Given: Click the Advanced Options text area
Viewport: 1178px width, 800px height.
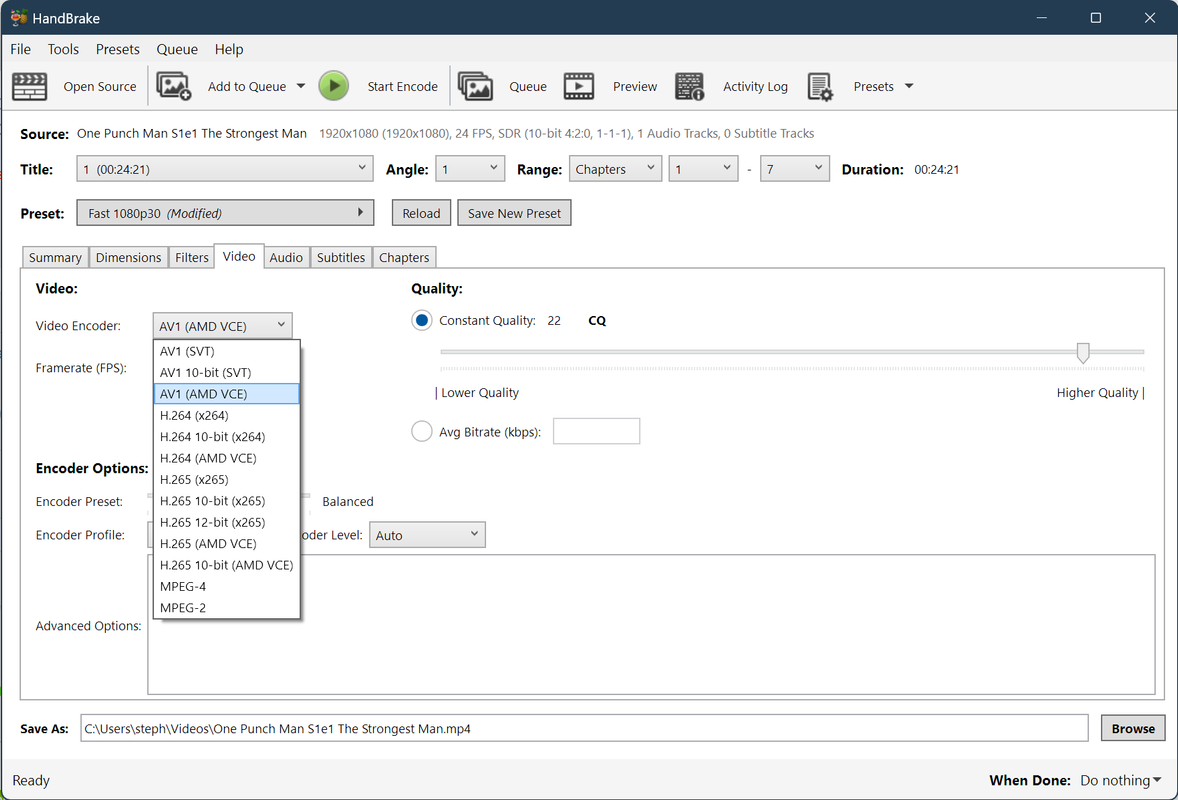Looking at the screenshot, I should pyautogui.click(x=651, y=625).
